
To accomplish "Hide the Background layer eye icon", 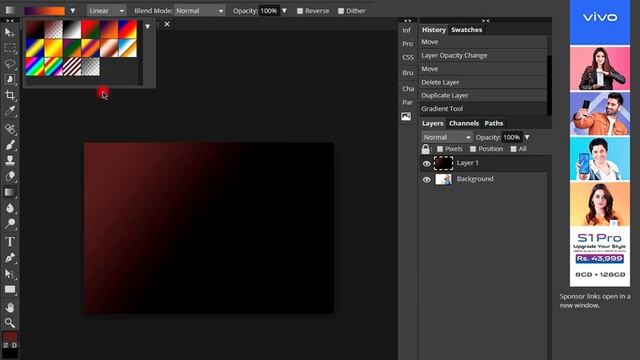I will pyautogui.click(x=427, y=180).
